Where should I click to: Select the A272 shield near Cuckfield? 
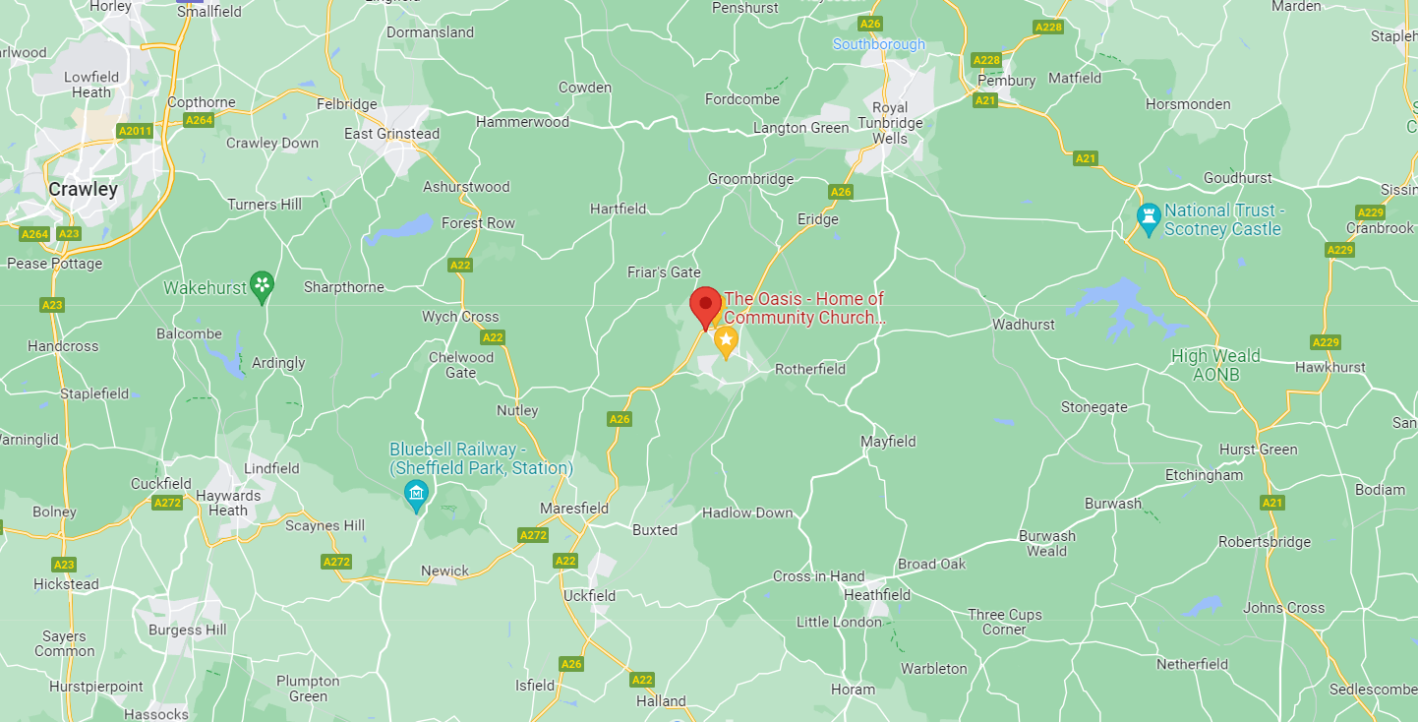167,503
